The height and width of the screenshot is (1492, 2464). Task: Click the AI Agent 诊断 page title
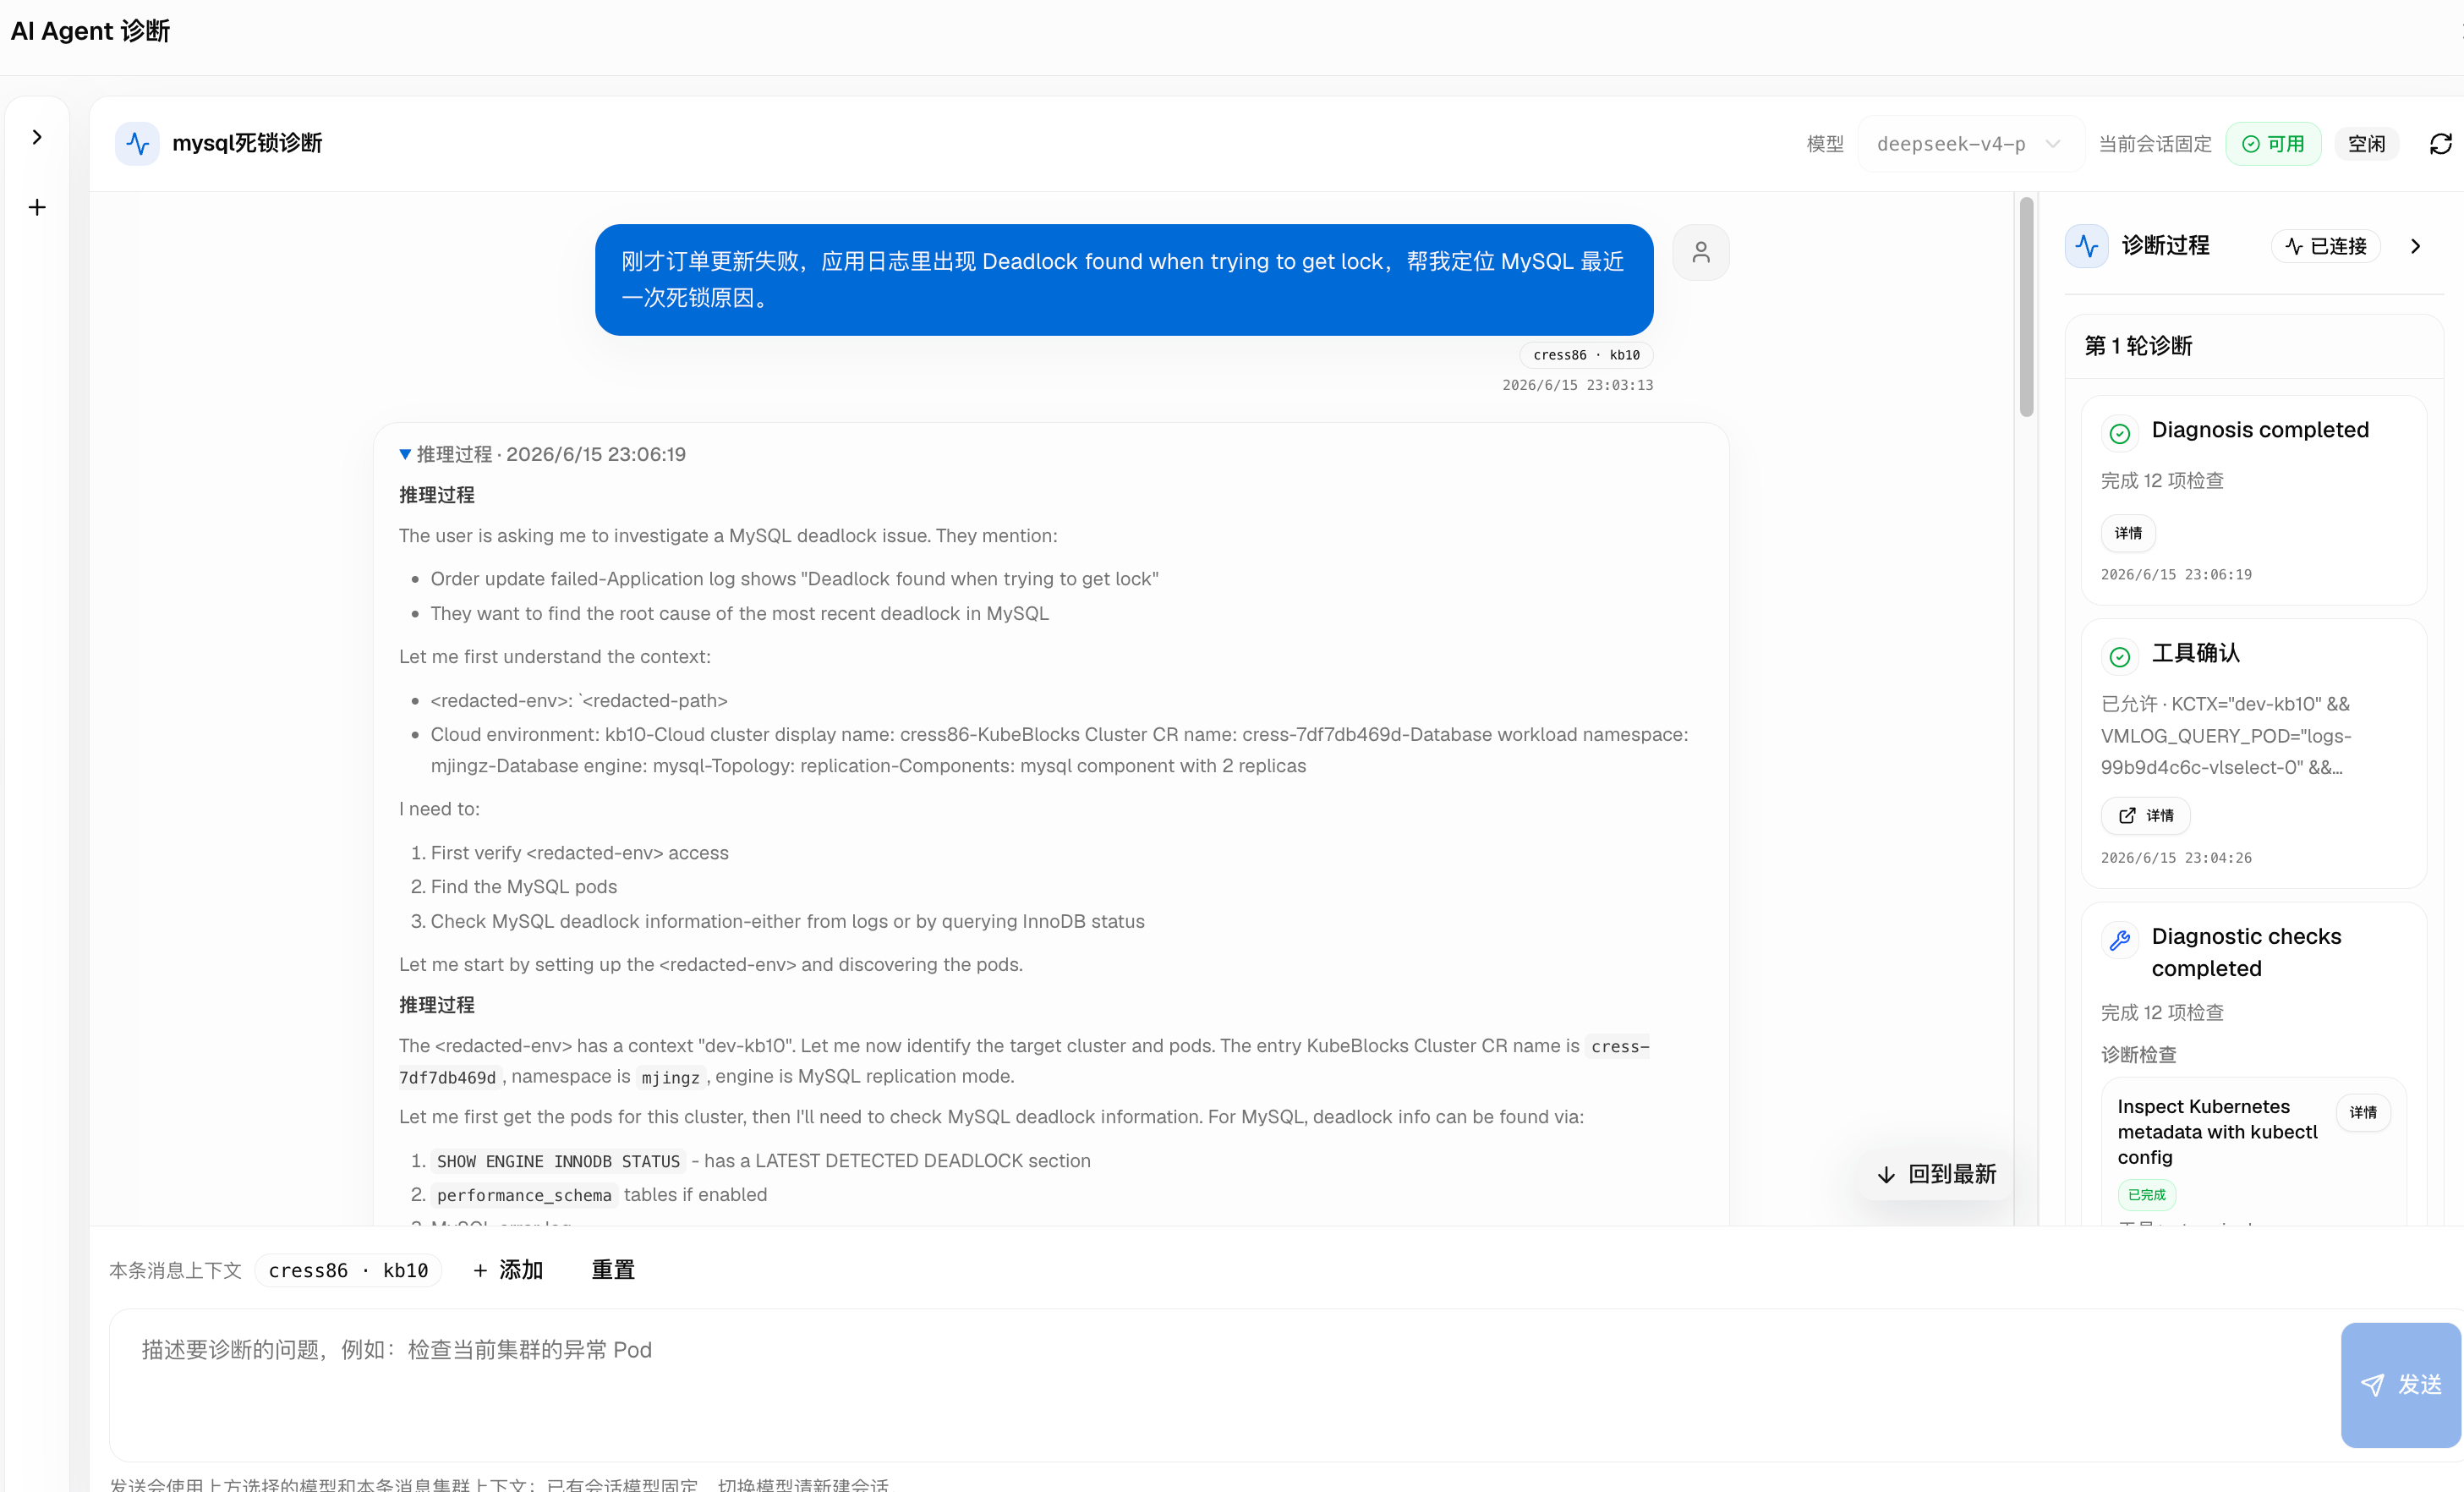pyautogui.click(x=90, y=31)
